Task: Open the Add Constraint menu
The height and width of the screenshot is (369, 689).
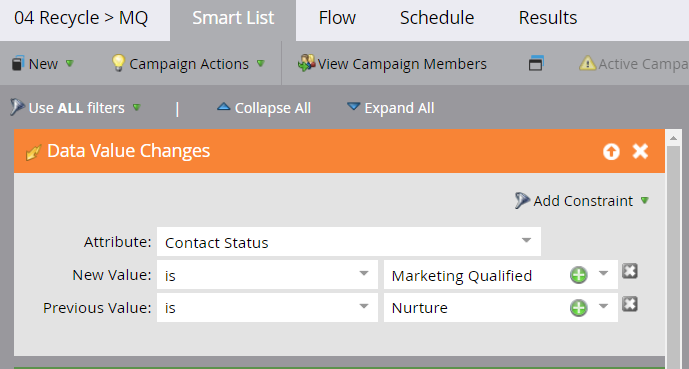Action: 582,201
